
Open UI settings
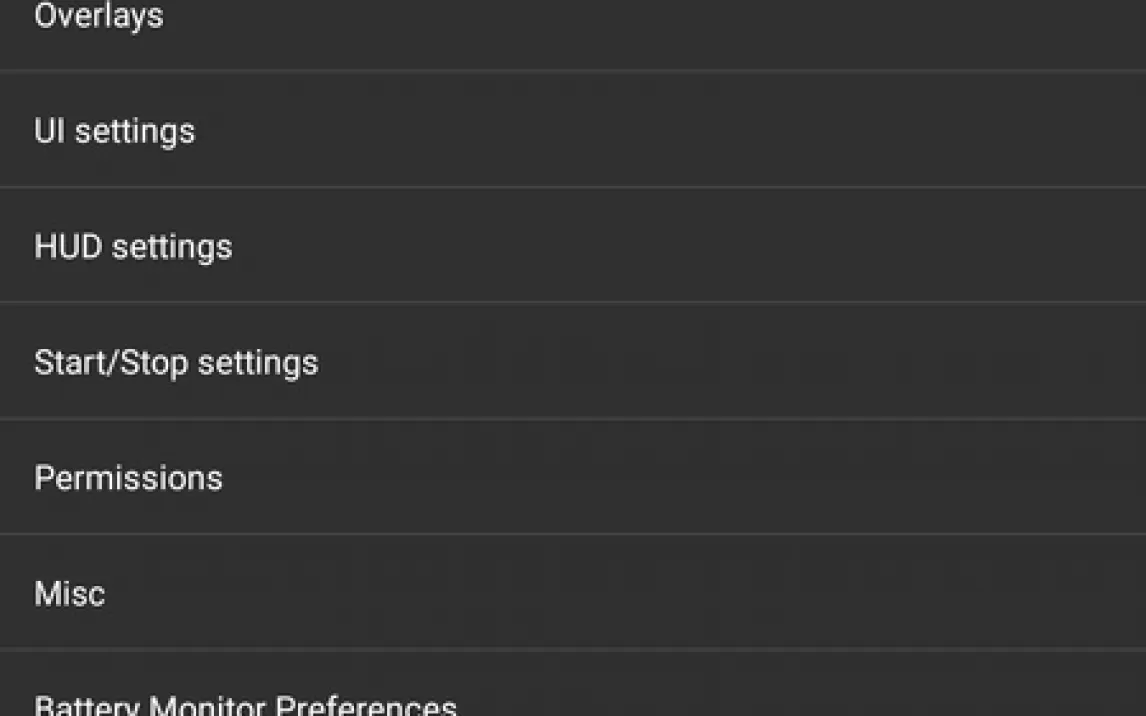click(x=572, y=130)
